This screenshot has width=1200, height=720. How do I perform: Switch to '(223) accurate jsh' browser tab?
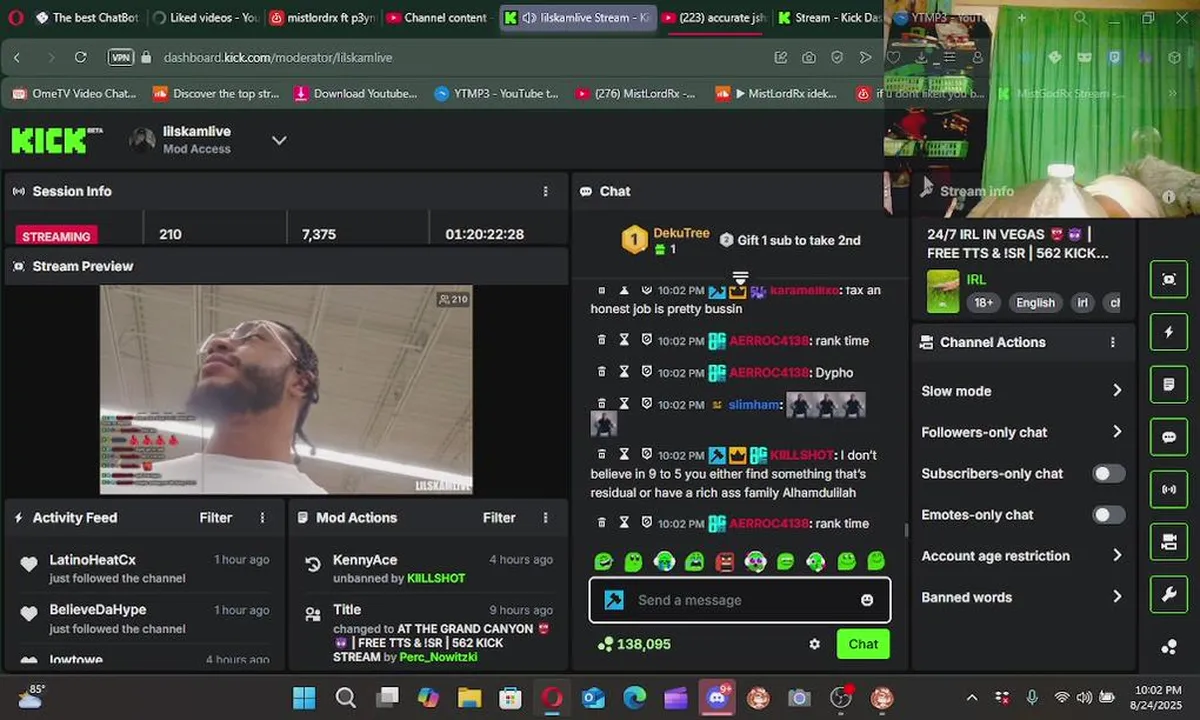[x=714, y=18]
